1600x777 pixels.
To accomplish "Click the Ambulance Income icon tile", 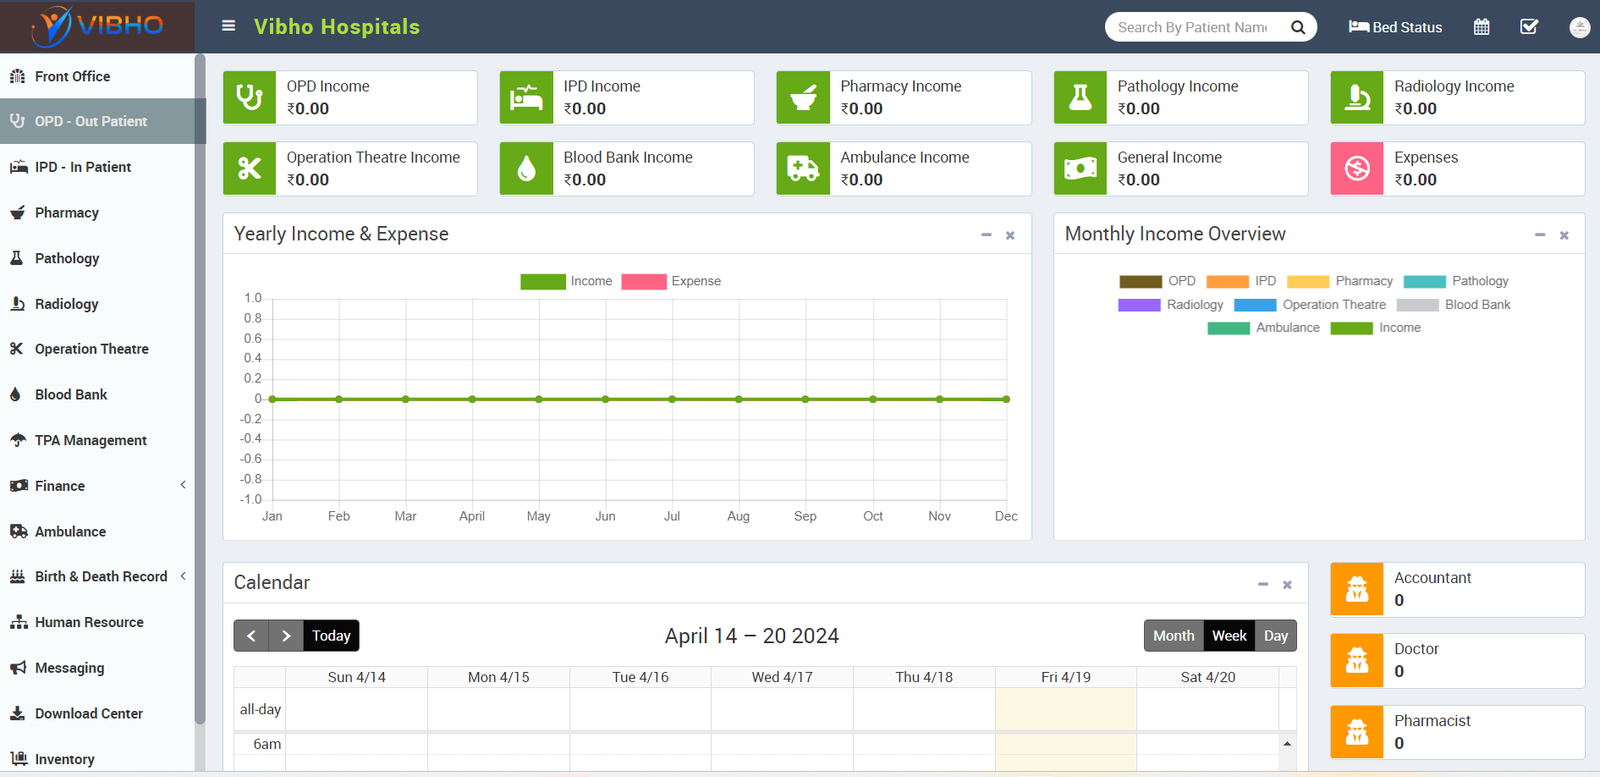I will pos(803,169).
